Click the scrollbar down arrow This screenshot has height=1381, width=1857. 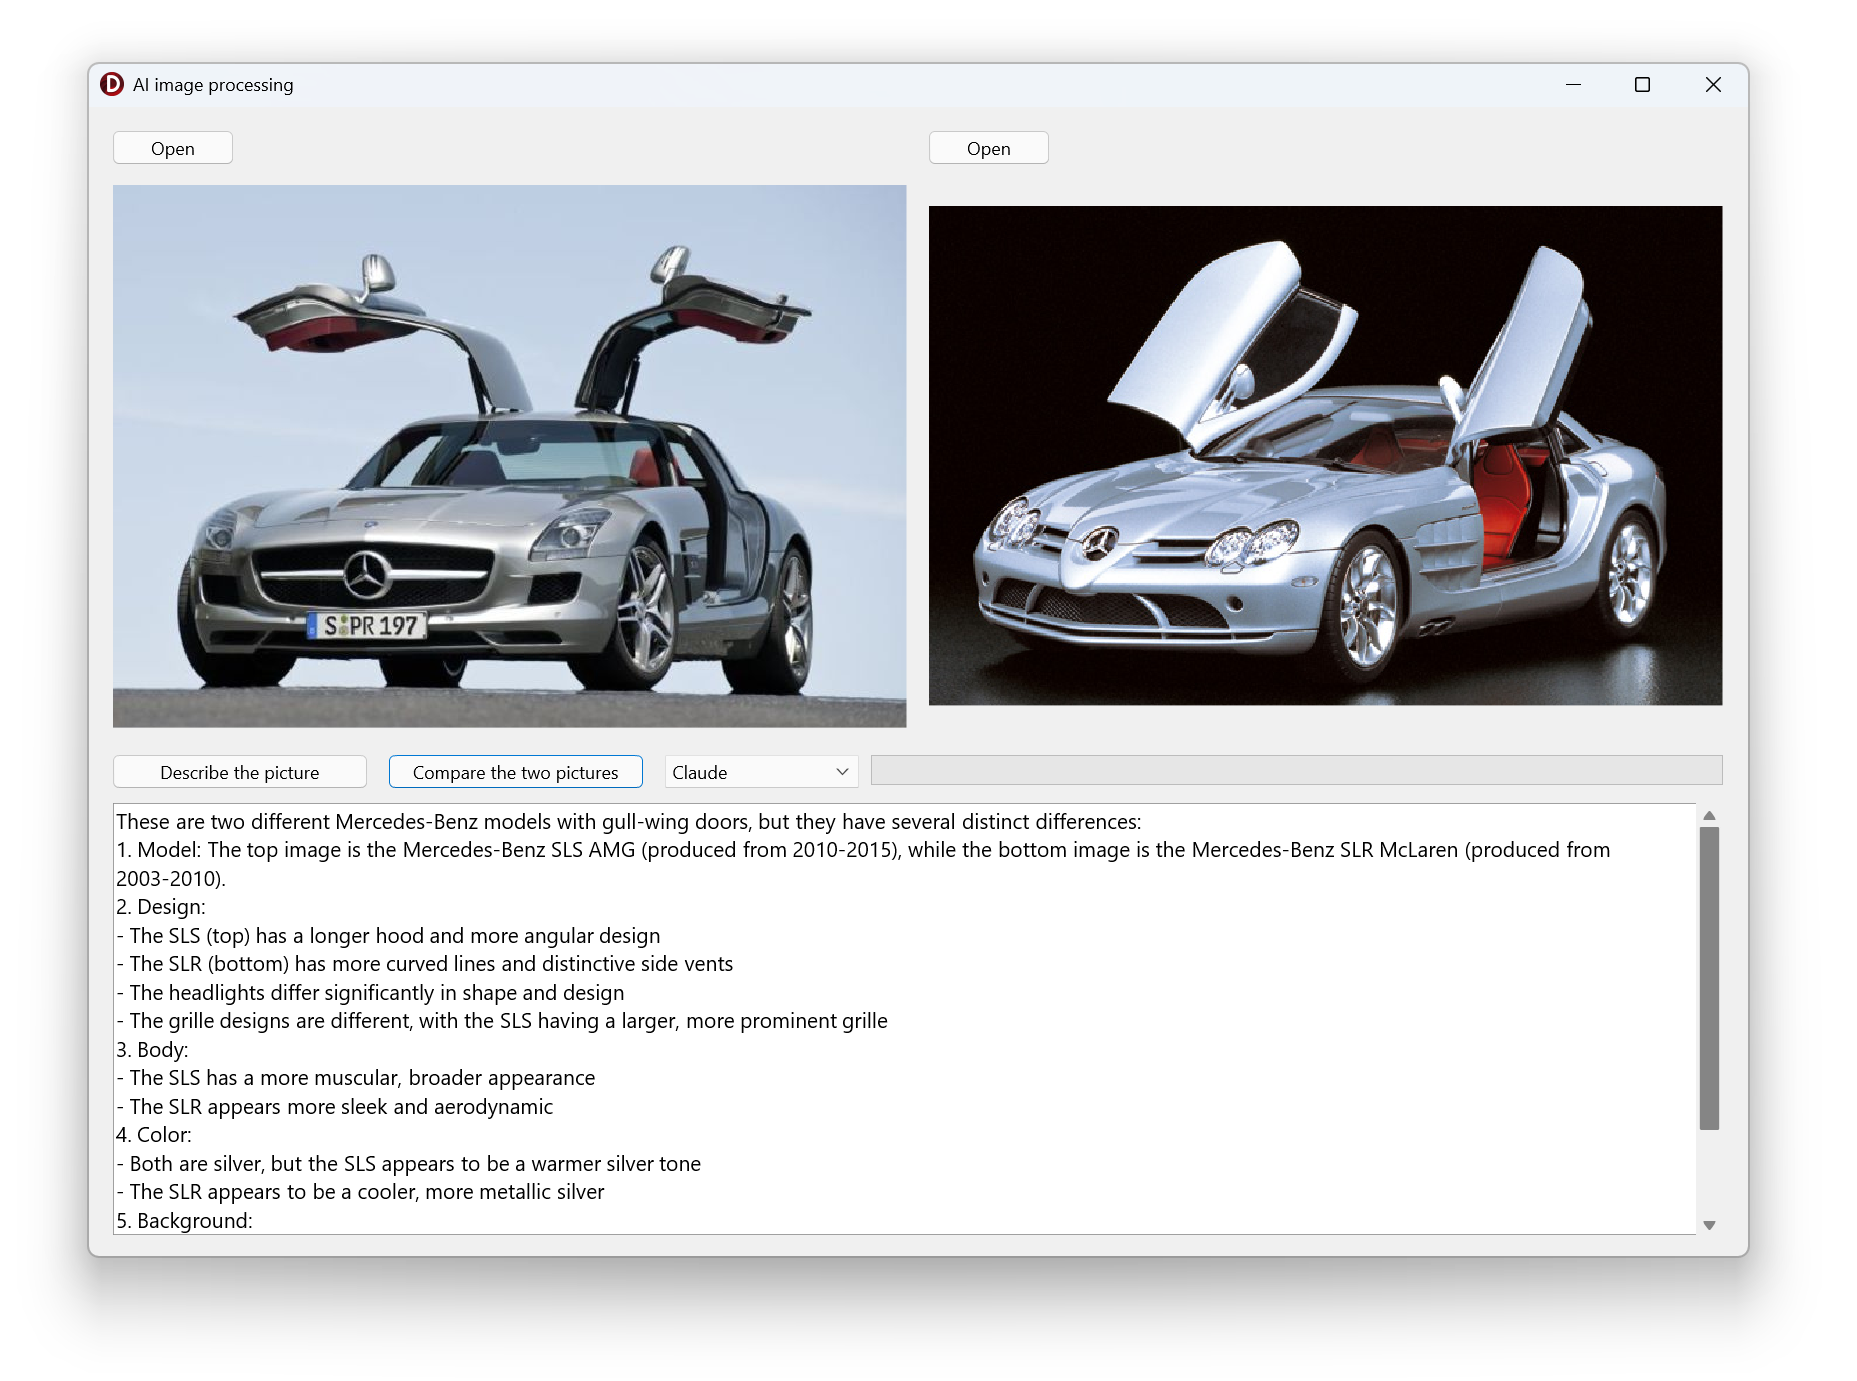pos(1710,1222)
